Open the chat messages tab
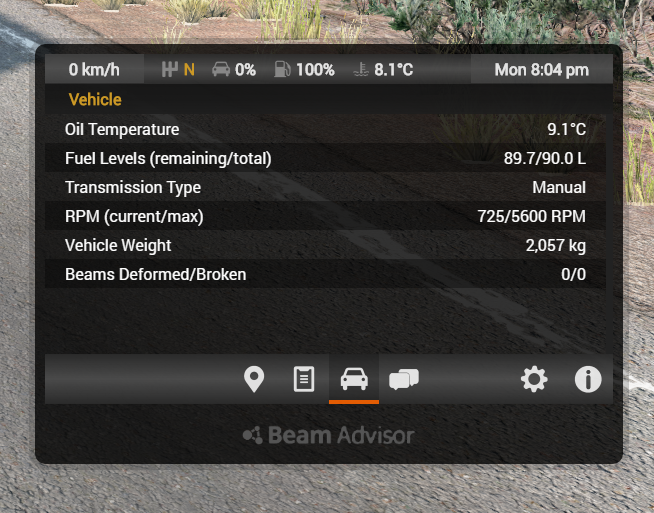Viewport: 654px width, 513px height. (404, 379)
